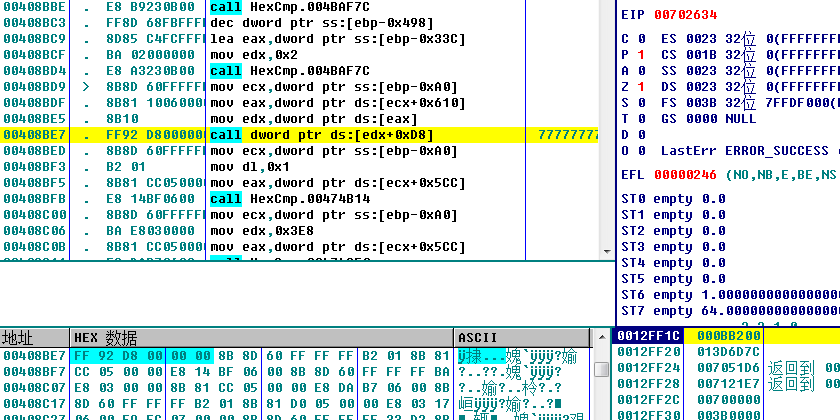Click the dump pane scroll-up arrow
The width and height of the screenshot is (840, 420).
tap(602, 338)
